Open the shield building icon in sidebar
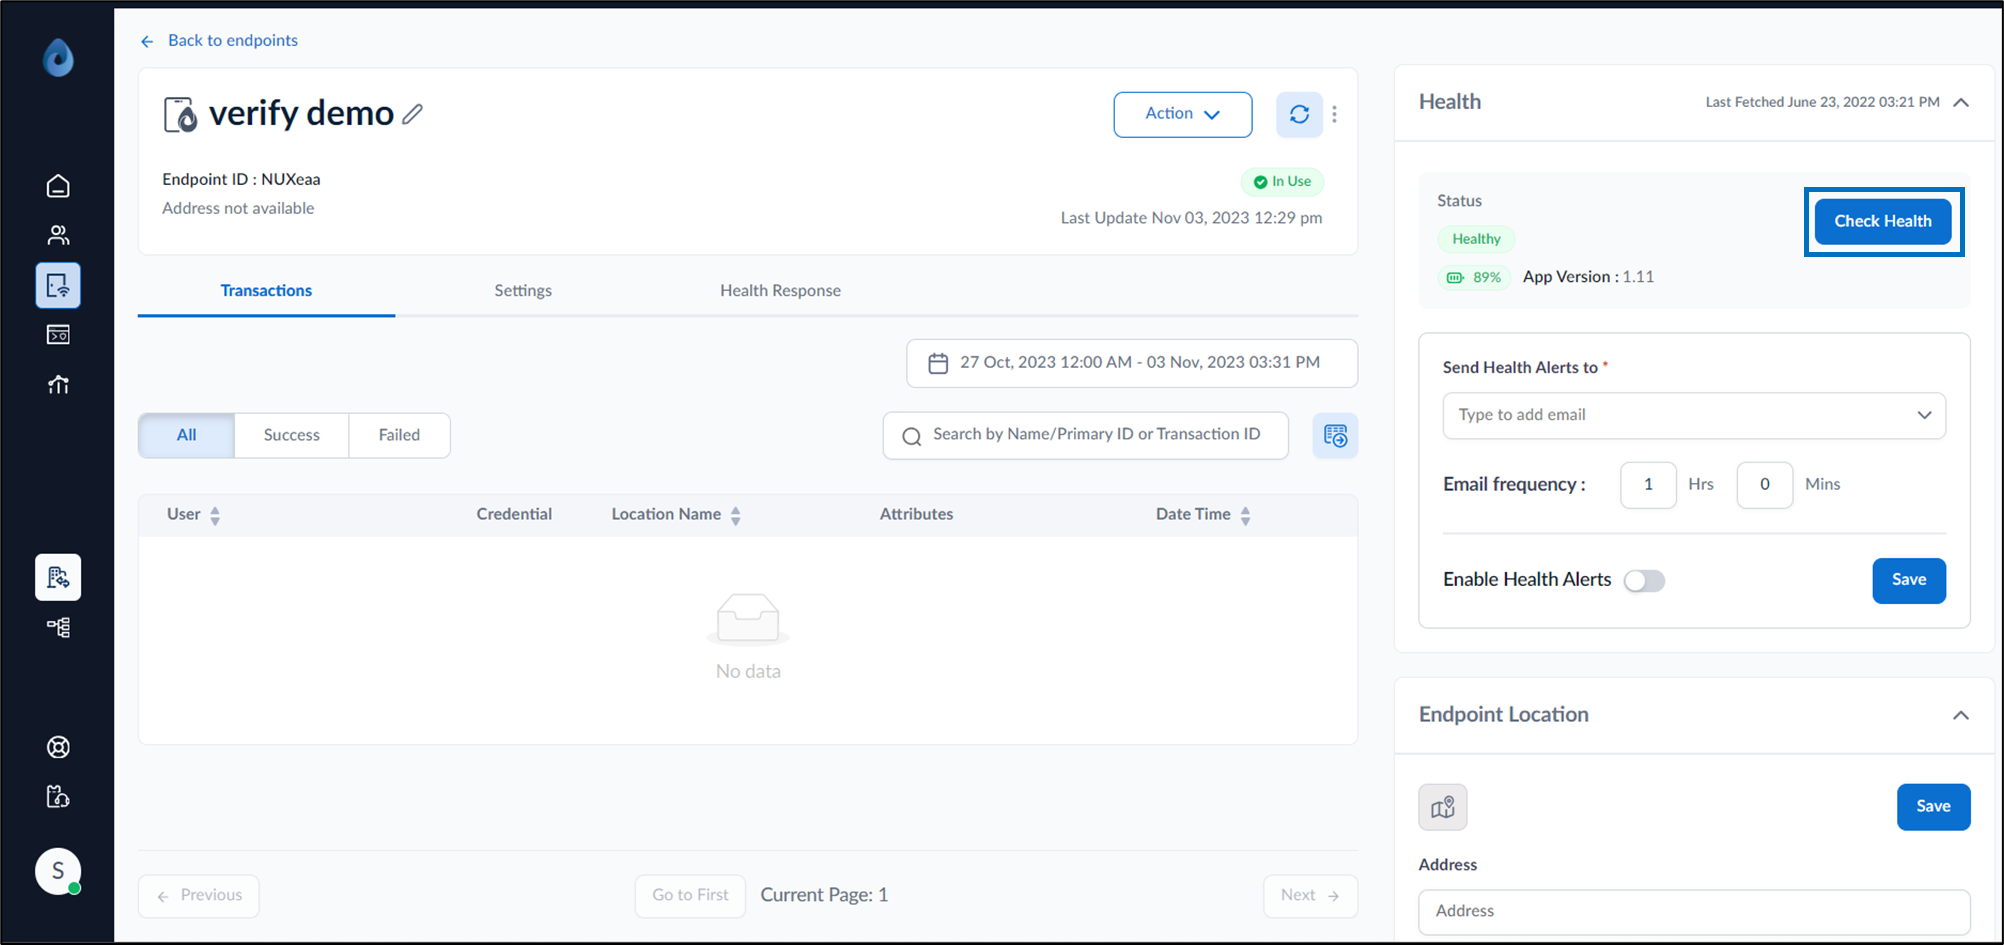Screen dimensions: 2004x945 click(58, 796)
